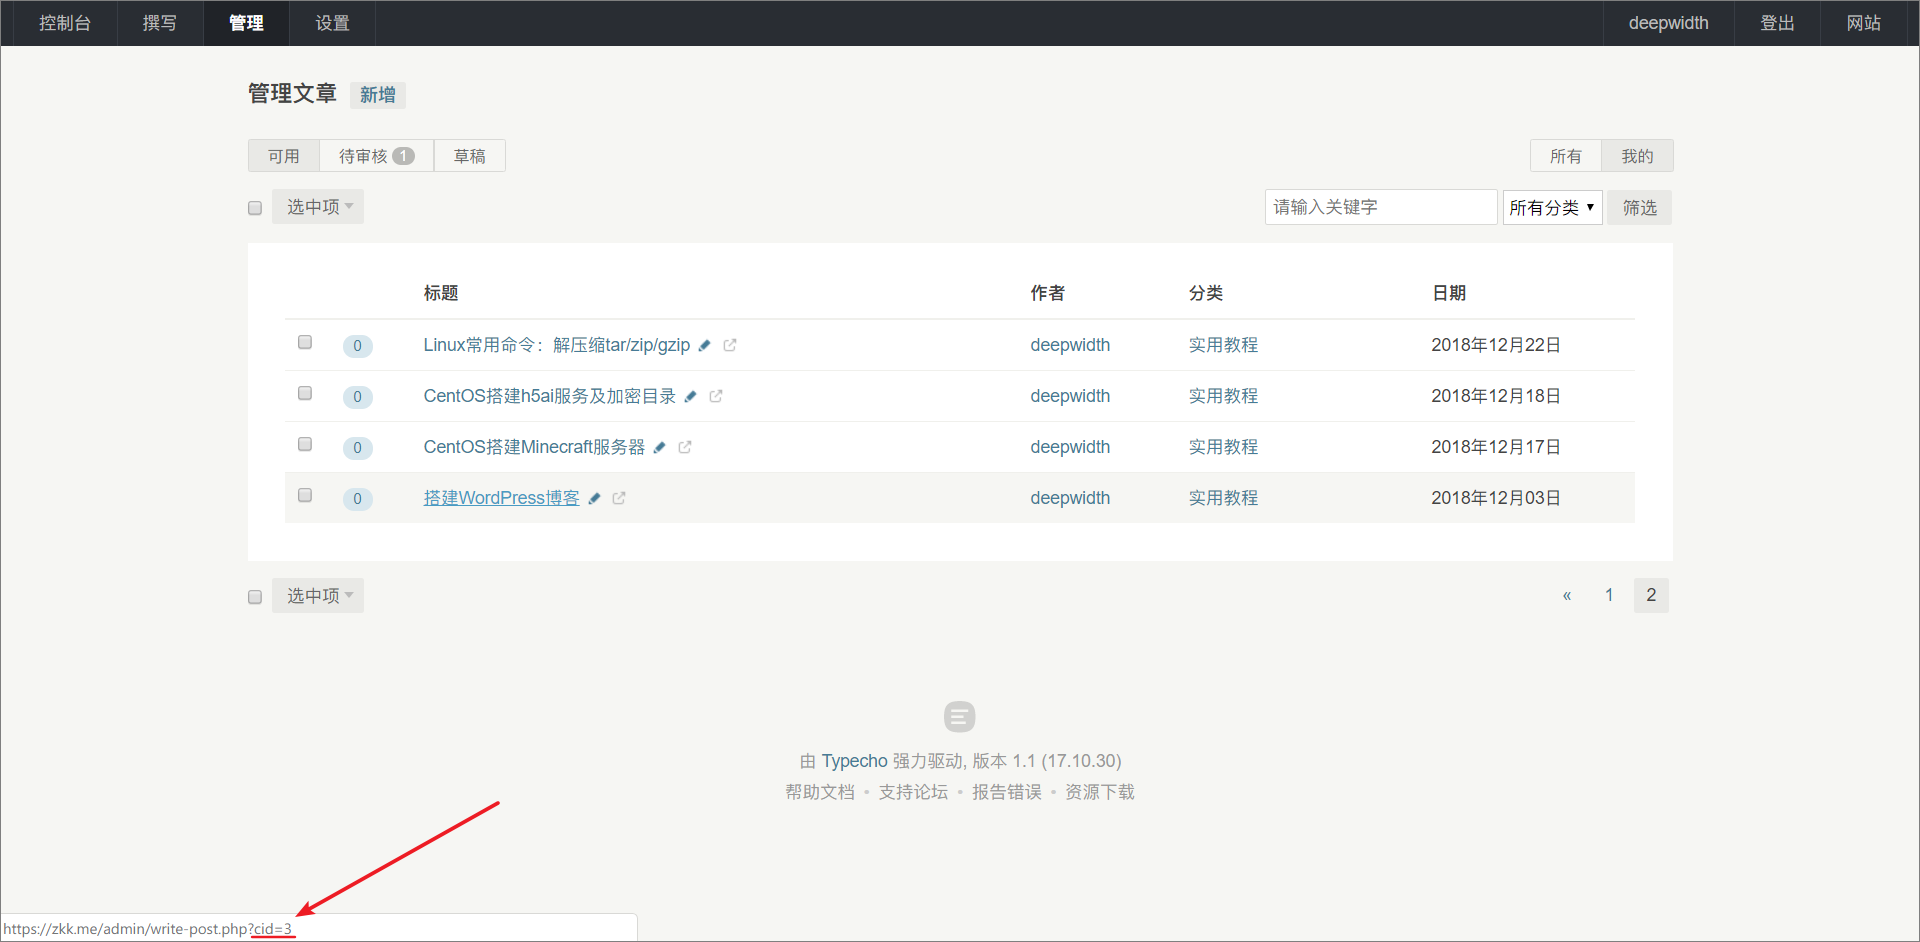Open 搭建WordPress博客 via its external link icon
The height and width of the screenshot is (942, 1920).
click(619, 498)
